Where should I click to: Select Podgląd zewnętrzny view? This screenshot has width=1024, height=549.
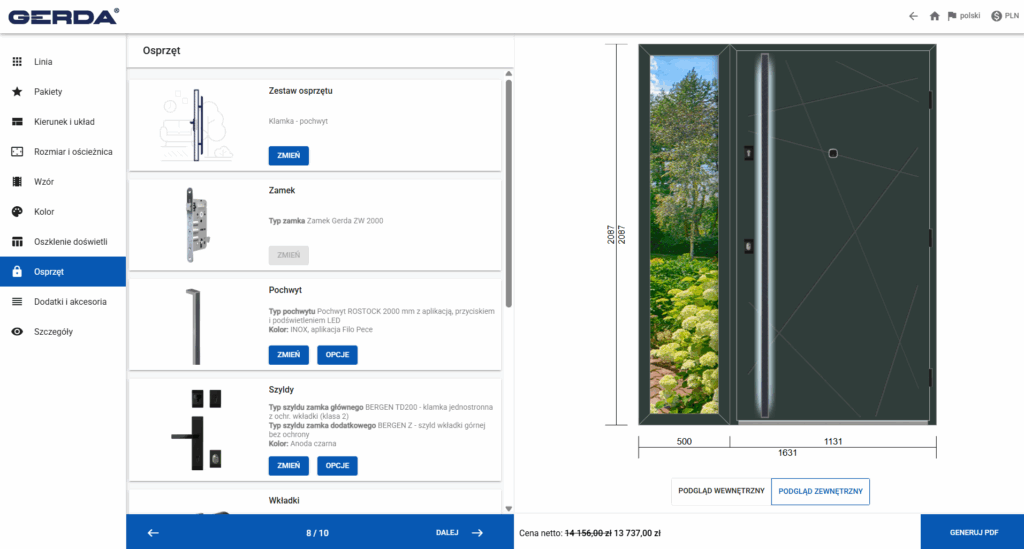tap(820, 491)
